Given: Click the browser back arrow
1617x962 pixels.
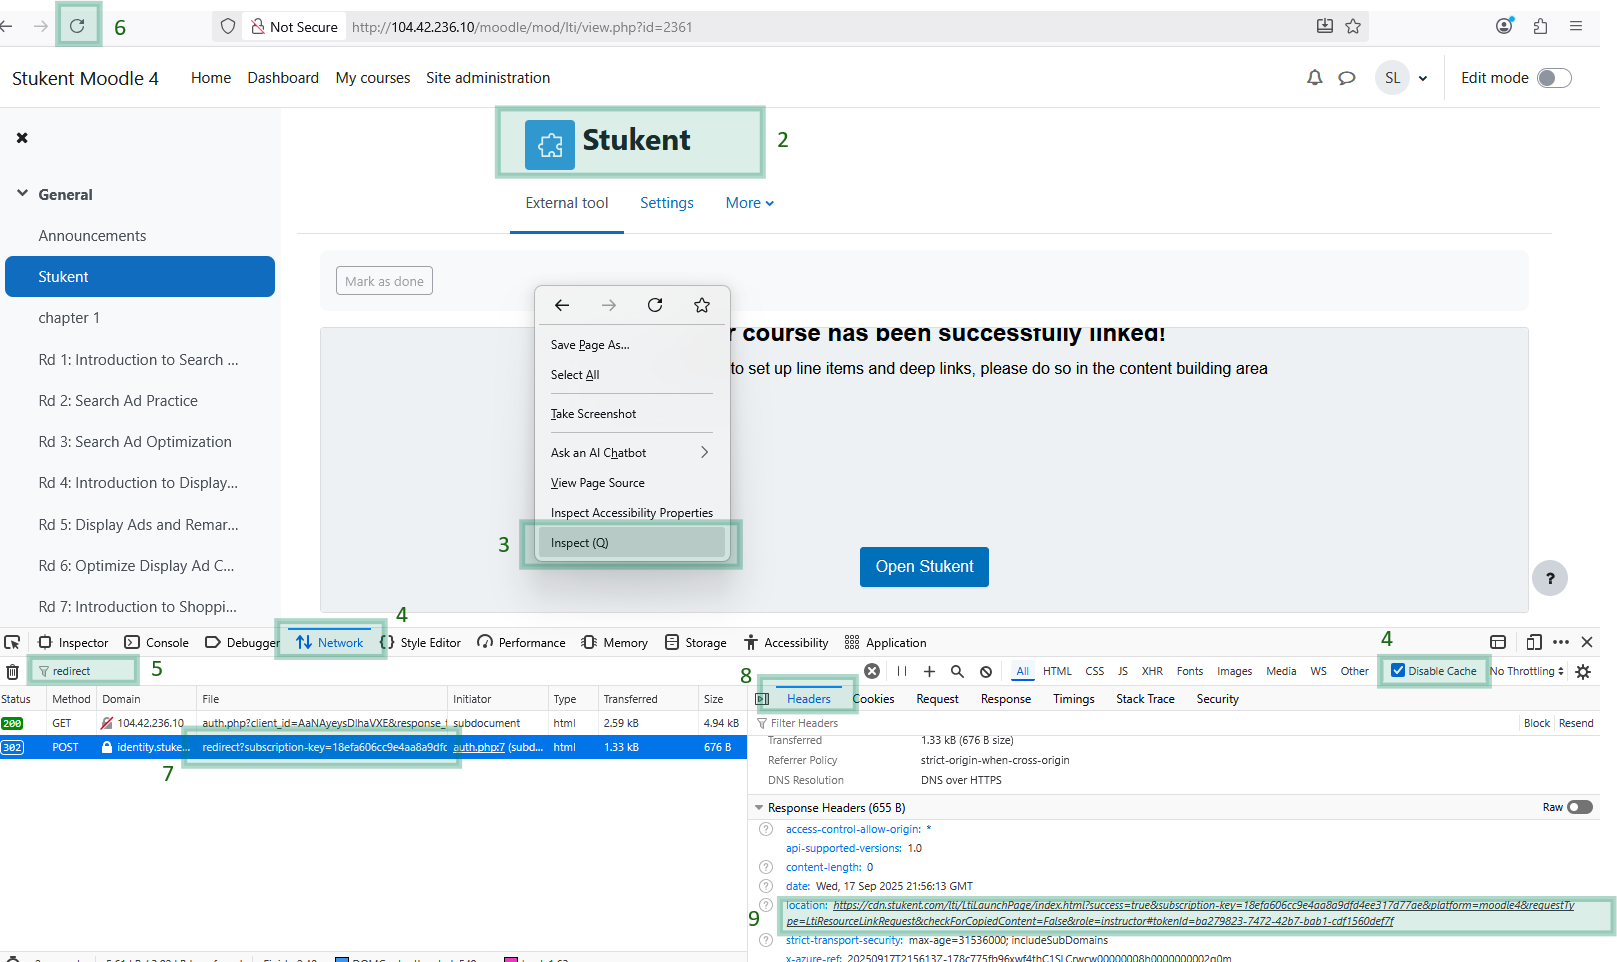Looking at the screenshot, I should click(6, 26).
